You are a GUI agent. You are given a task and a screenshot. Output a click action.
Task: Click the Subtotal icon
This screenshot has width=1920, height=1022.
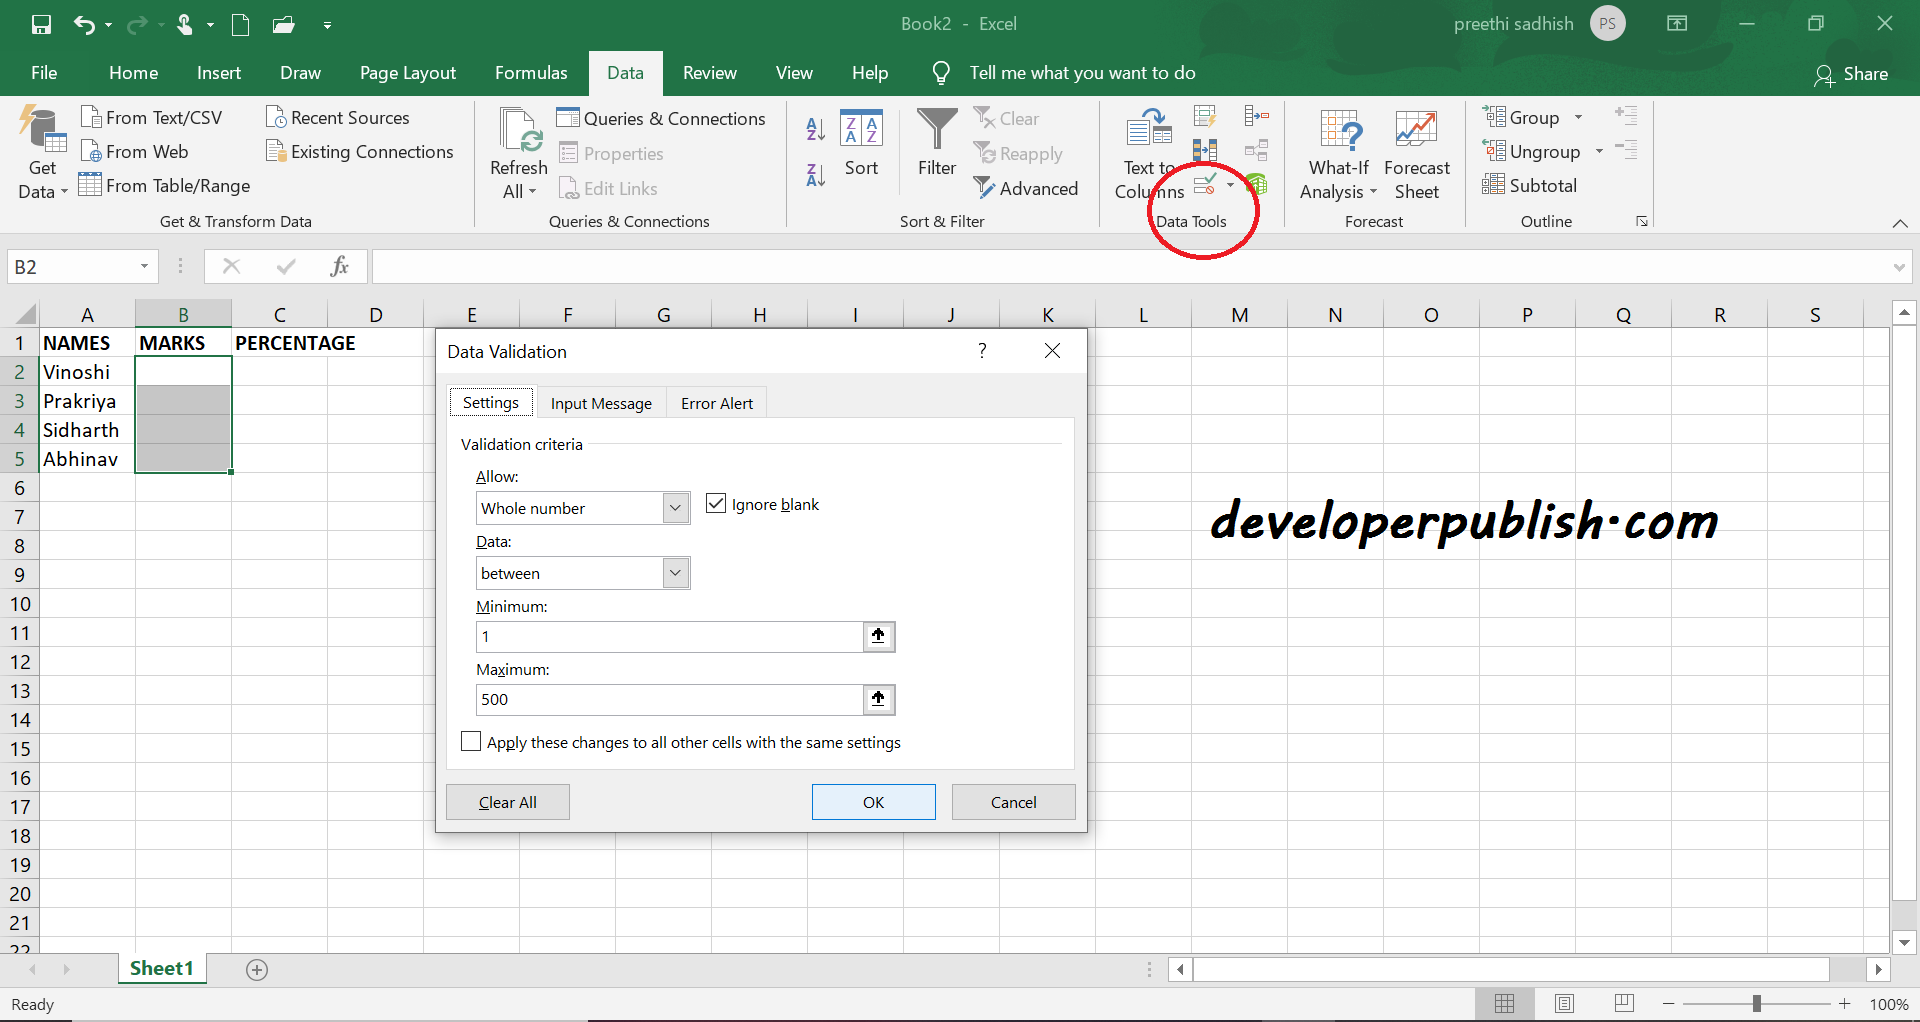(x=1531, y=185)
